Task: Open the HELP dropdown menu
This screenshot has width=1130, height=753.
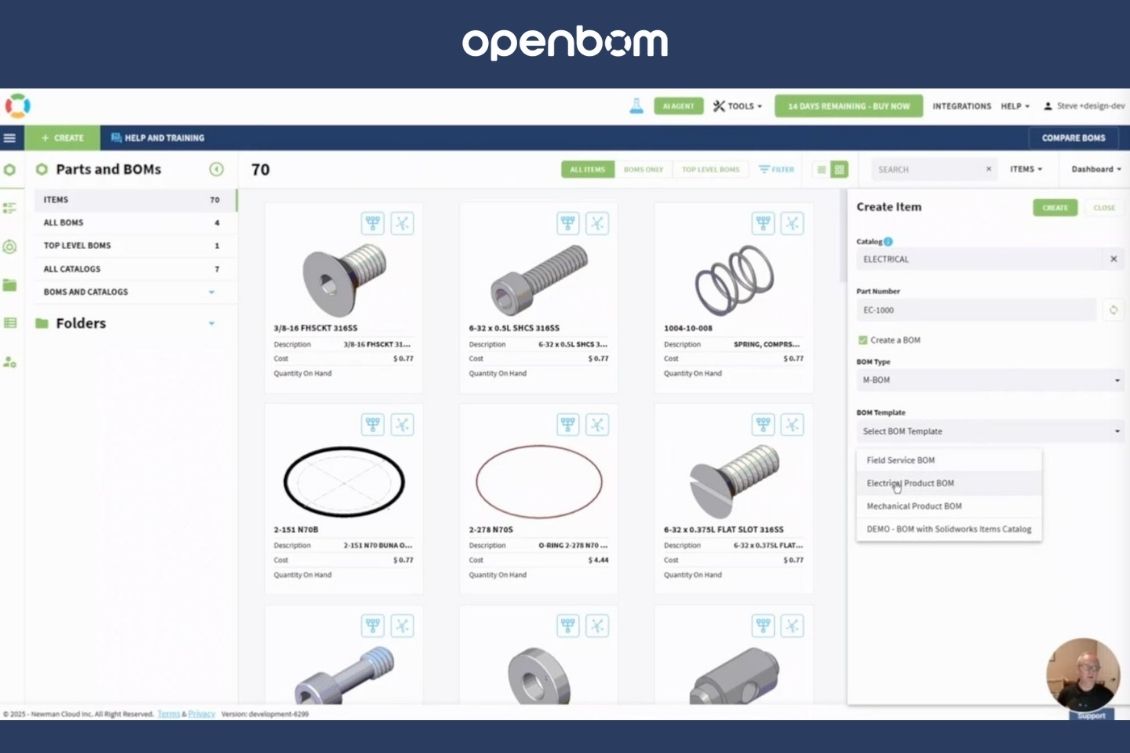Action: pyautogui.click(x=1015, y=106)
